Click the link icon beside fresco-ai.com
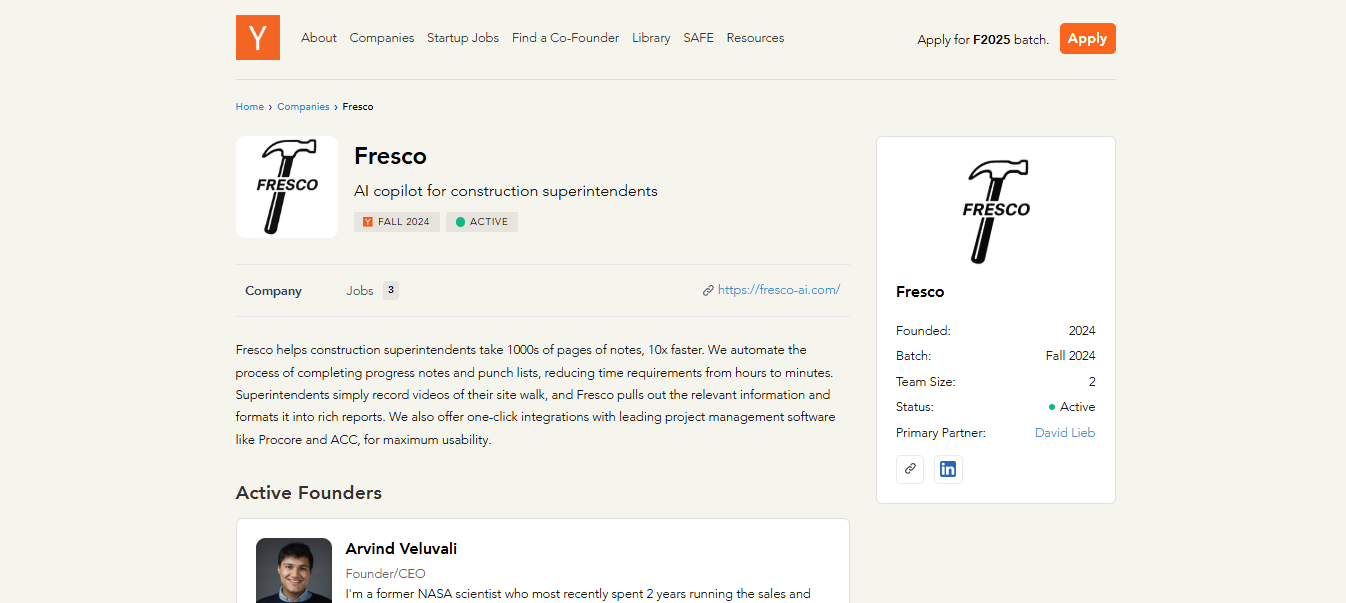 coord(708,291)
